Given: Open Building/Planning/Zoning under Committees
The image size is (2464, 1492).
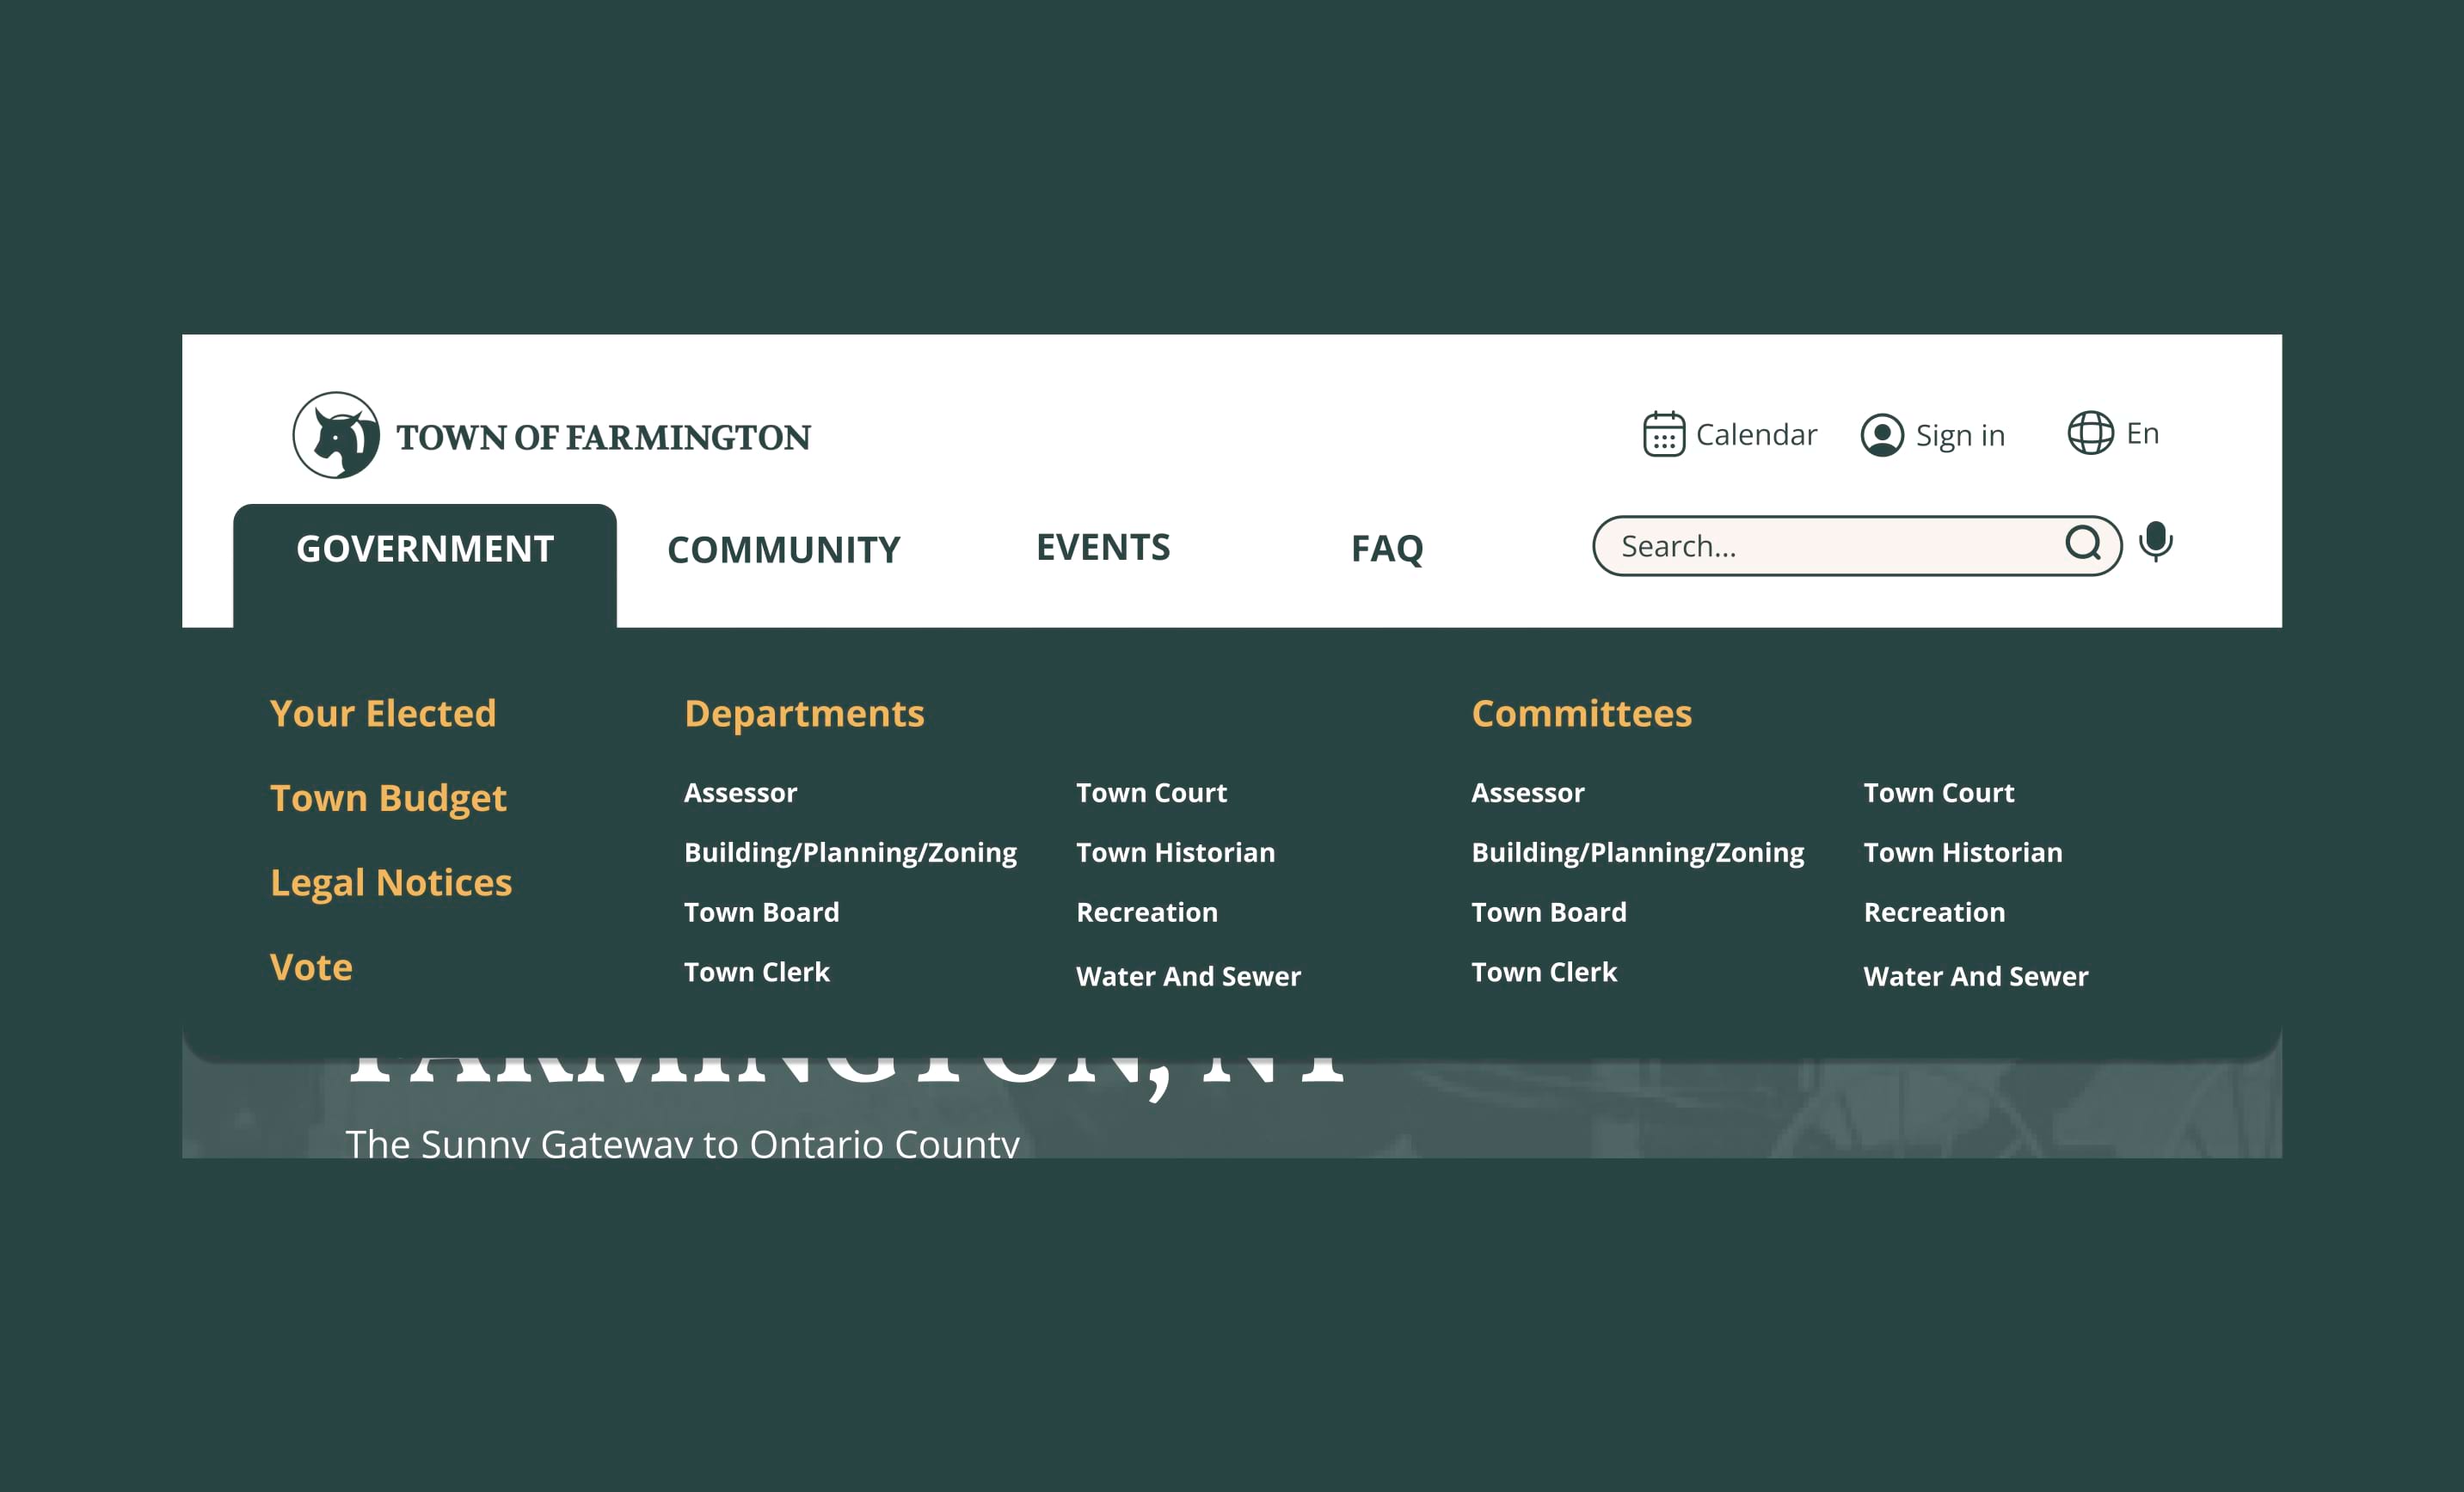Looking at the screenshot, I should click(1638, 853).
